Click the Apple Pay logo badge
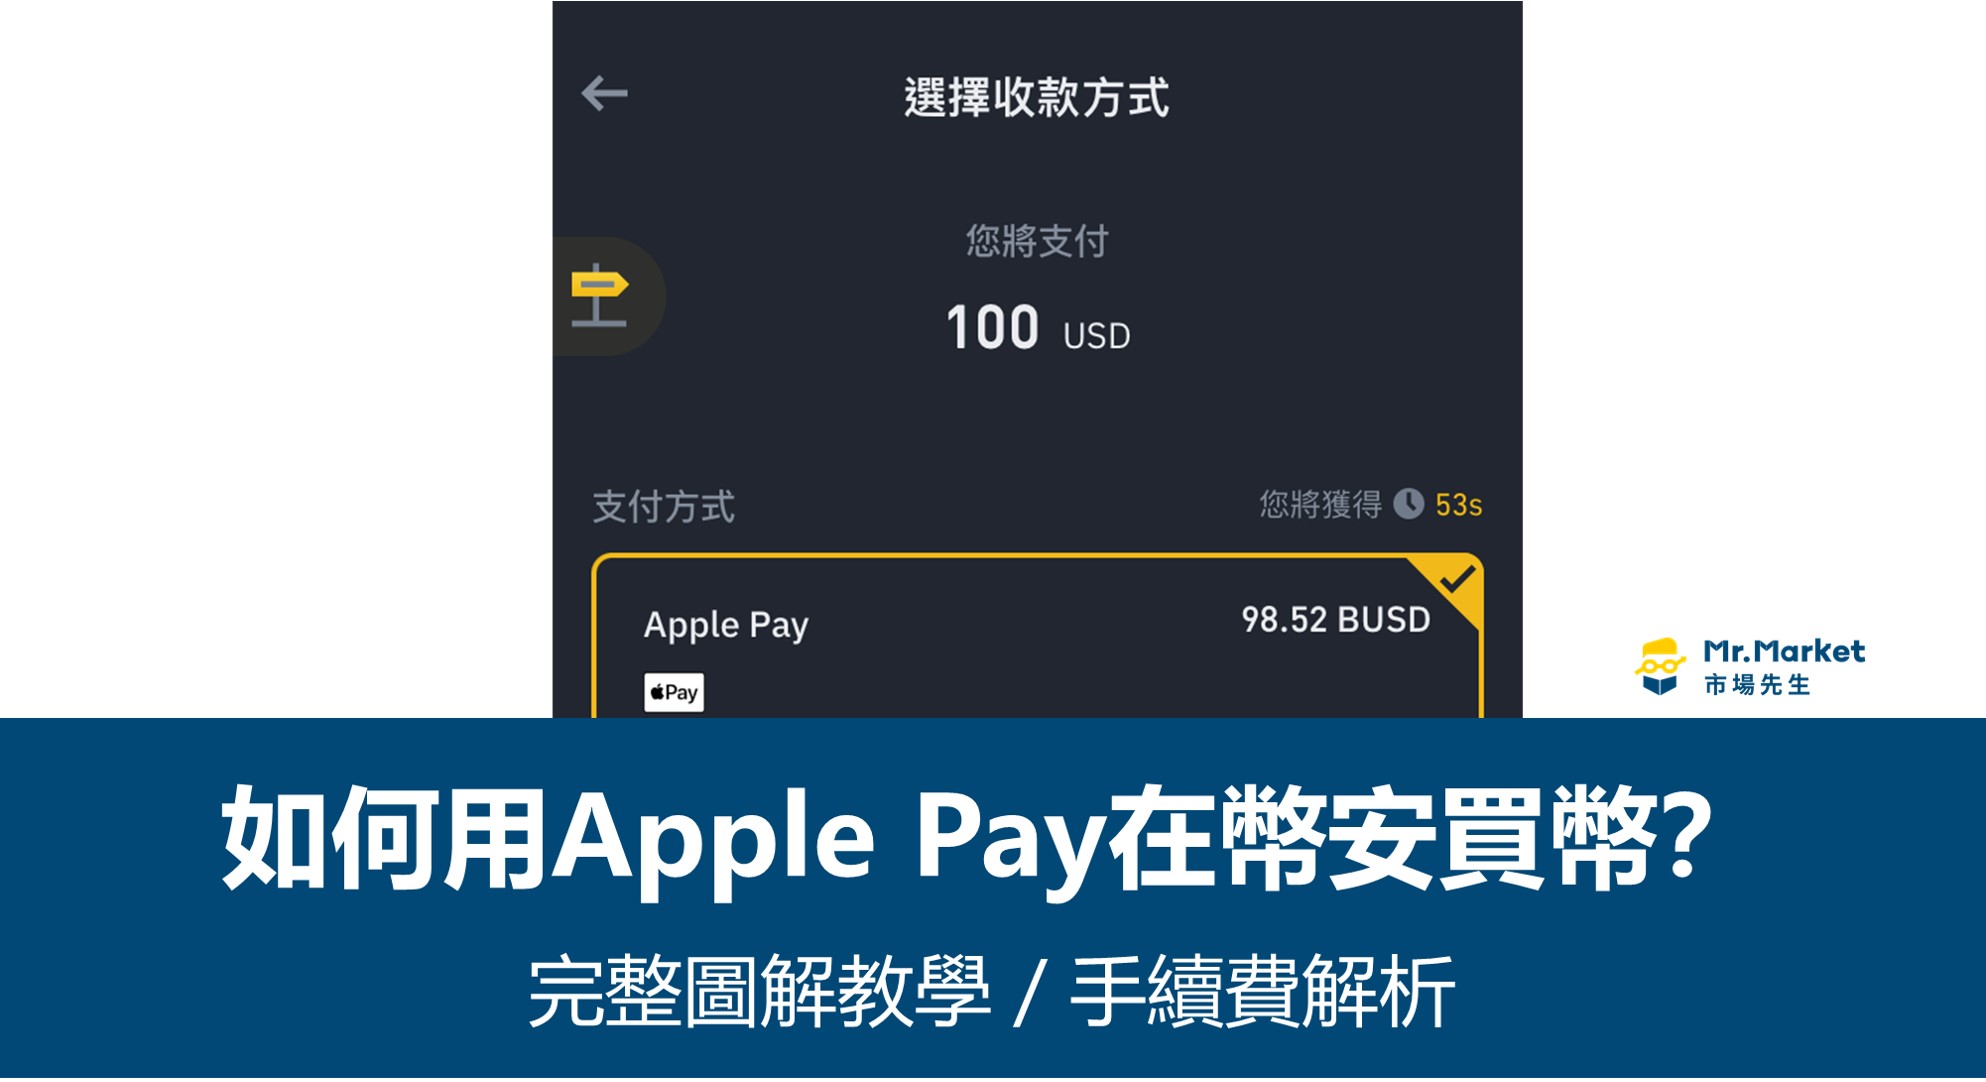This screenshot has width=1986, height=1082. (674, 692)
